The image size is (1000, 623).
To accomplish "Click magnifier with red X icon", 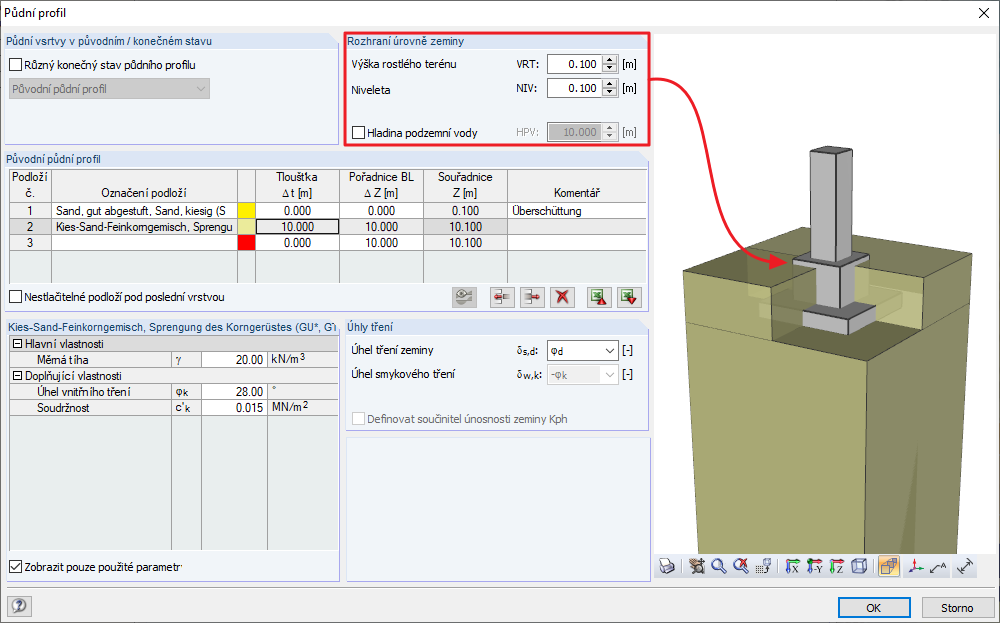I will (x=740, y=566).
